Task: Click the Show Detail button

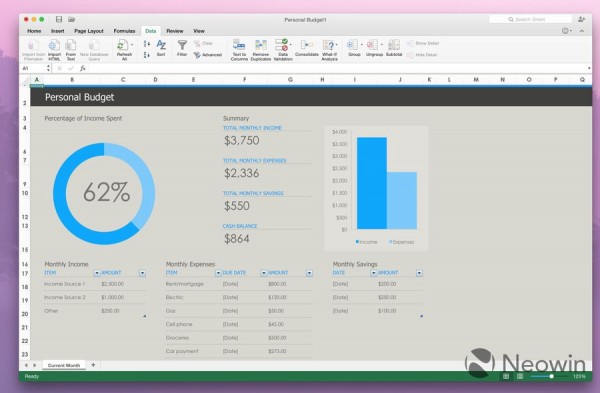Action: (423, 43)
